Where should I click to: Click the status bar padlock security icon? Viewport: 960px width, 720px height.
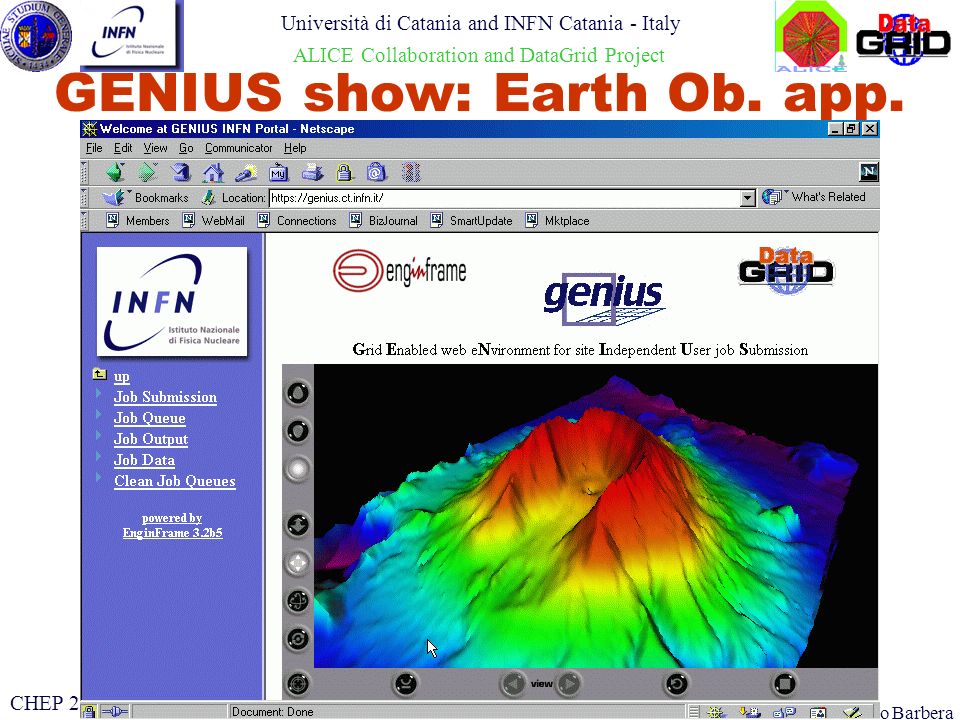[89, 711]
